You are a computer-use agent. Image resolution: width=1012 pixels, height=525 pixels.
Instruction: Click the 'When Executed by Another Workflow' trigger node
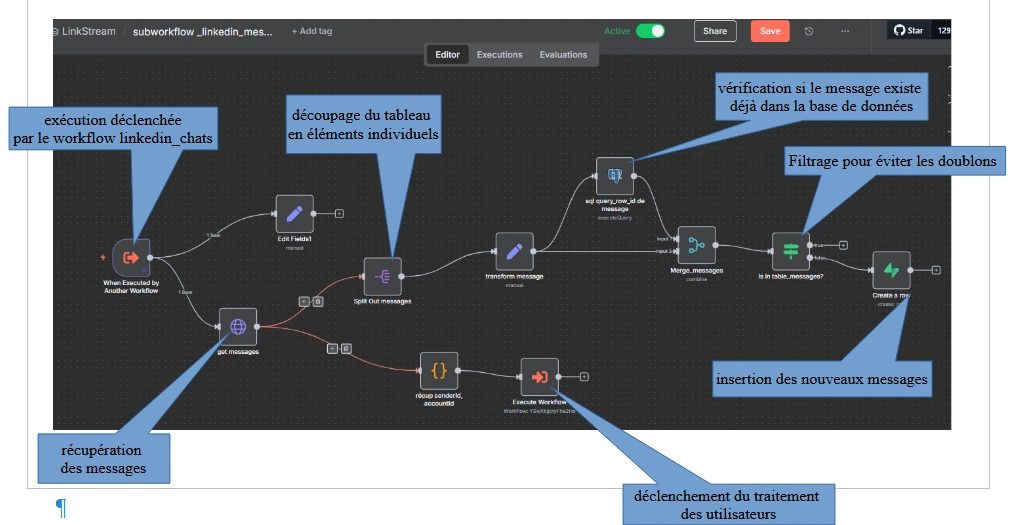pos(131,257)
